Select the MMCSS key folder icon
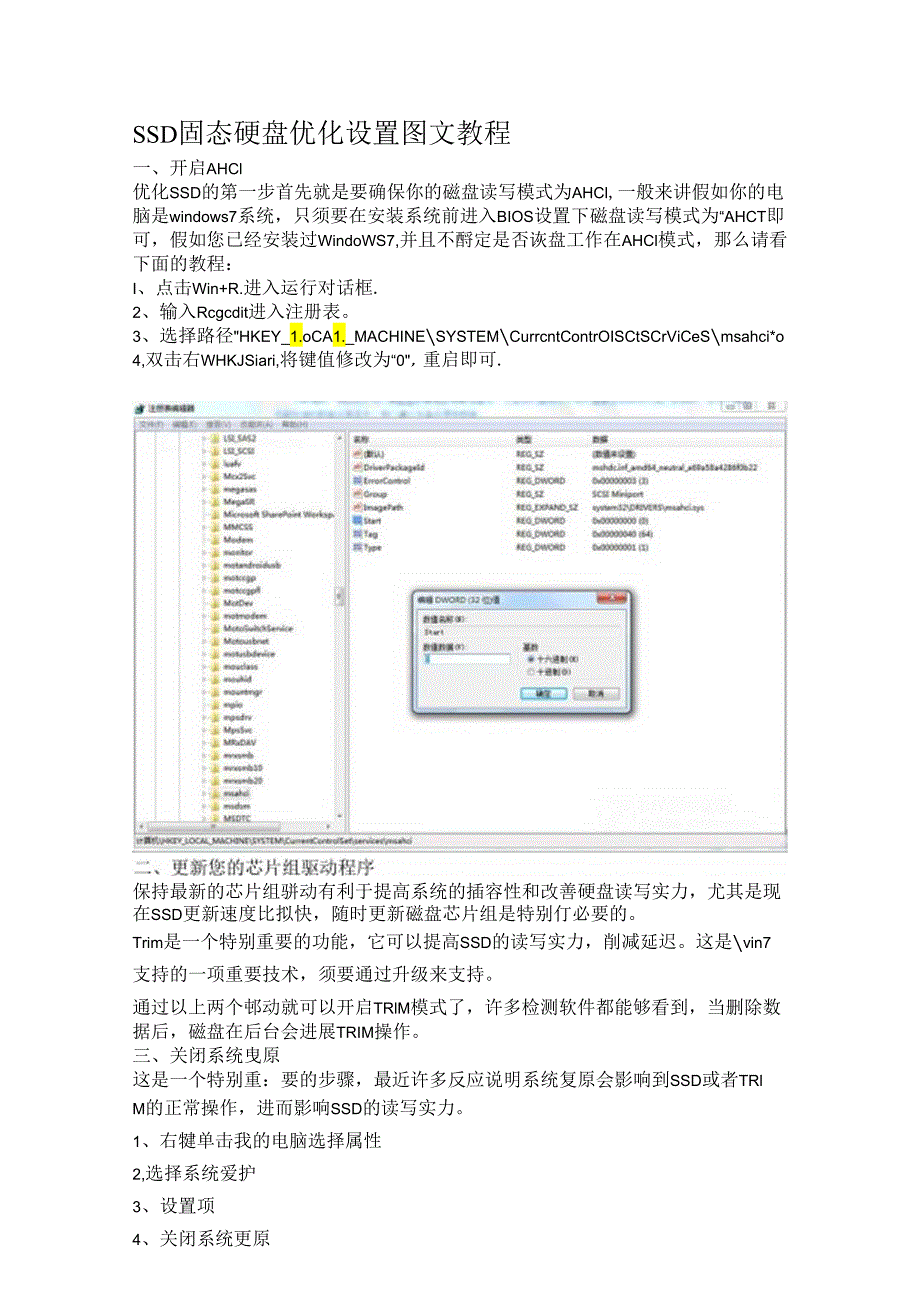920x1301 pixels. [x=214, y=527]
